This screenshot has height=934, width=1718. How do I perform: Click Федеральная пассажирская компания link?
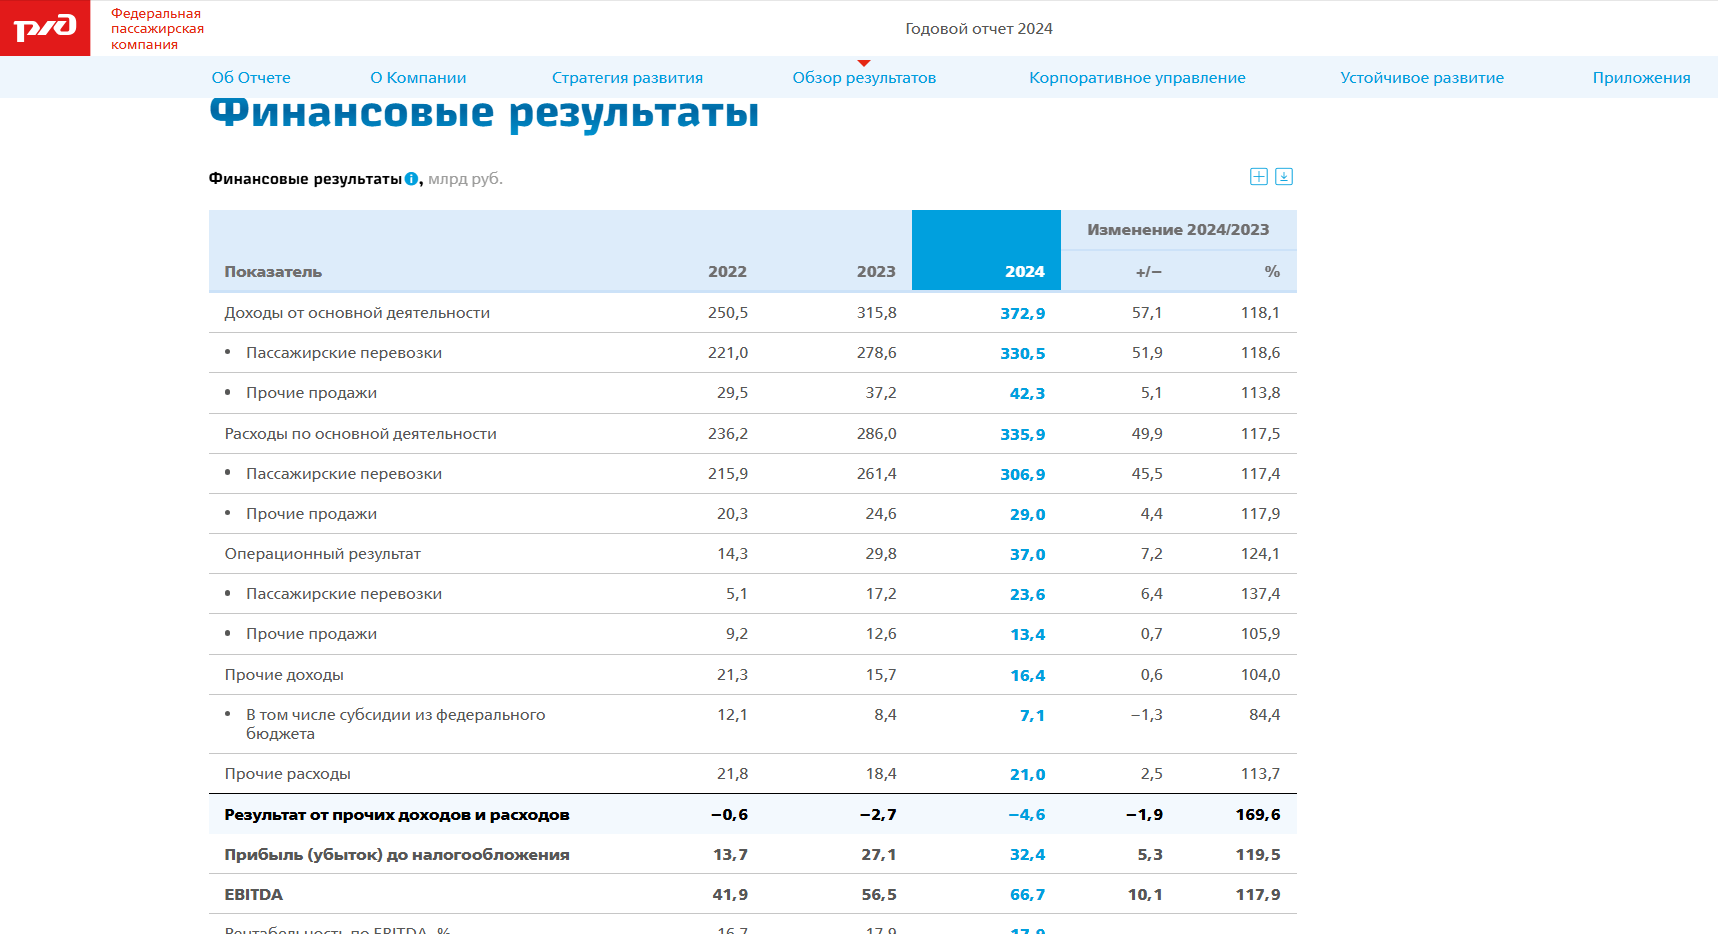pyautogui.click(x=157, y=29)
